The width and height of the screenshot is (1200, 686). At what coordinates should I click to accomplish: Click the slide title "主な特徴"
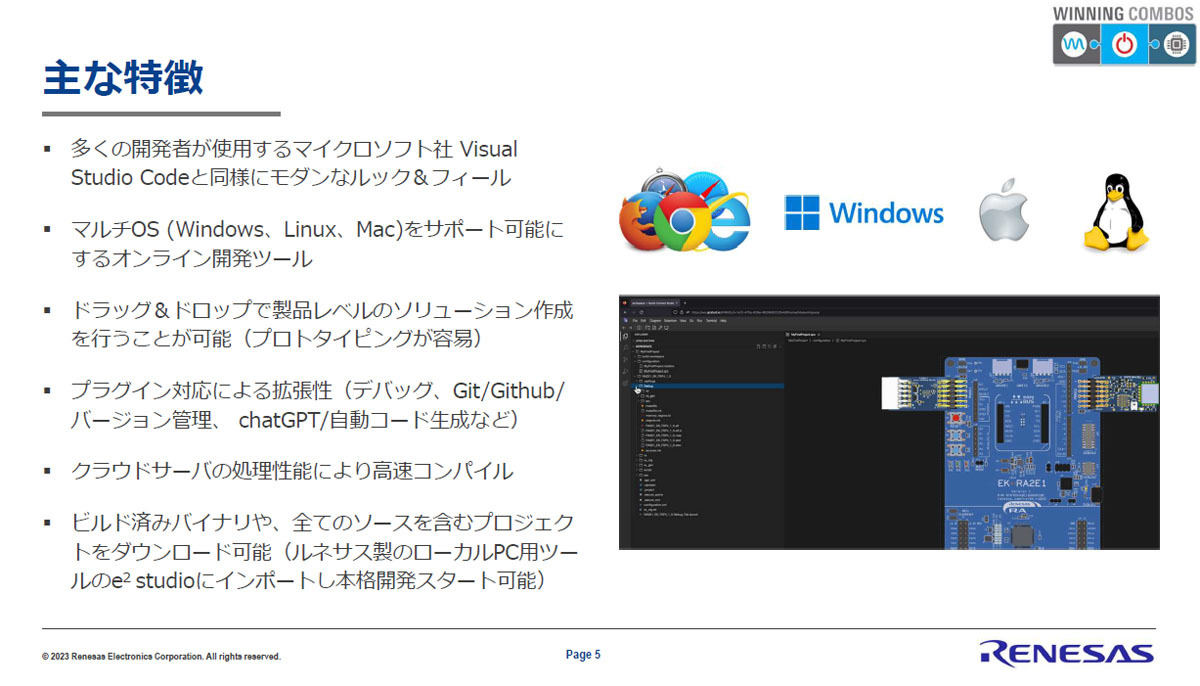click(x=123, y=77)
